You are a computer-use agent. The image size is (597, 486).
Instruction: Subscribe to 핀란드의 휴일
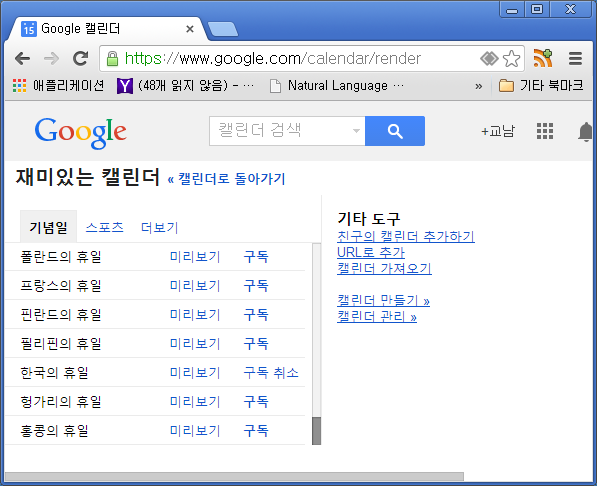(x=256, y=314)
